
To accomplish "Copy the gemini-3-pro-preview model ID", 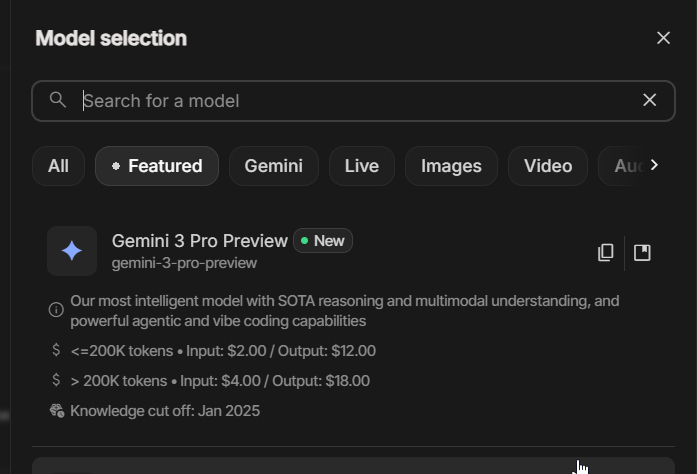I will (x=605, y=253).
